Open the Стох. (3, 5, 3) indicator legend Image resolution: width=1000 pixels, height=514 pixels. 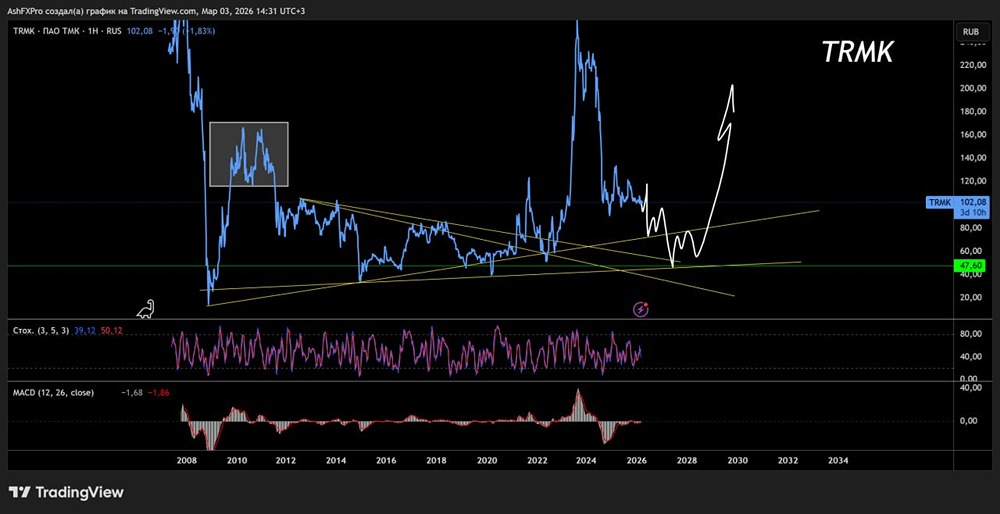41,330
